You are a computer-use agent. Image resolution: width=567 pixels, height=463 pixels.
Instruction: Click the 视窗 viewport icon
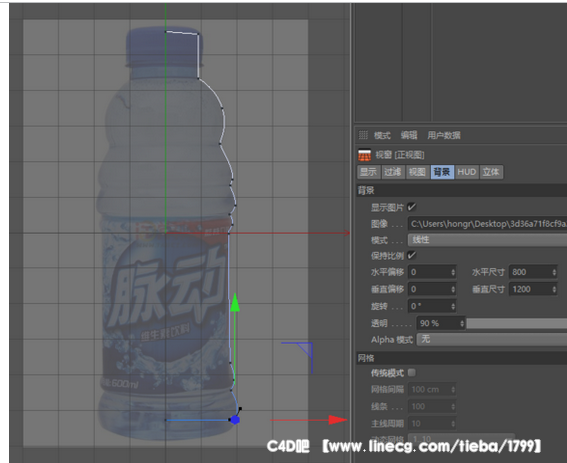(364, 155)
